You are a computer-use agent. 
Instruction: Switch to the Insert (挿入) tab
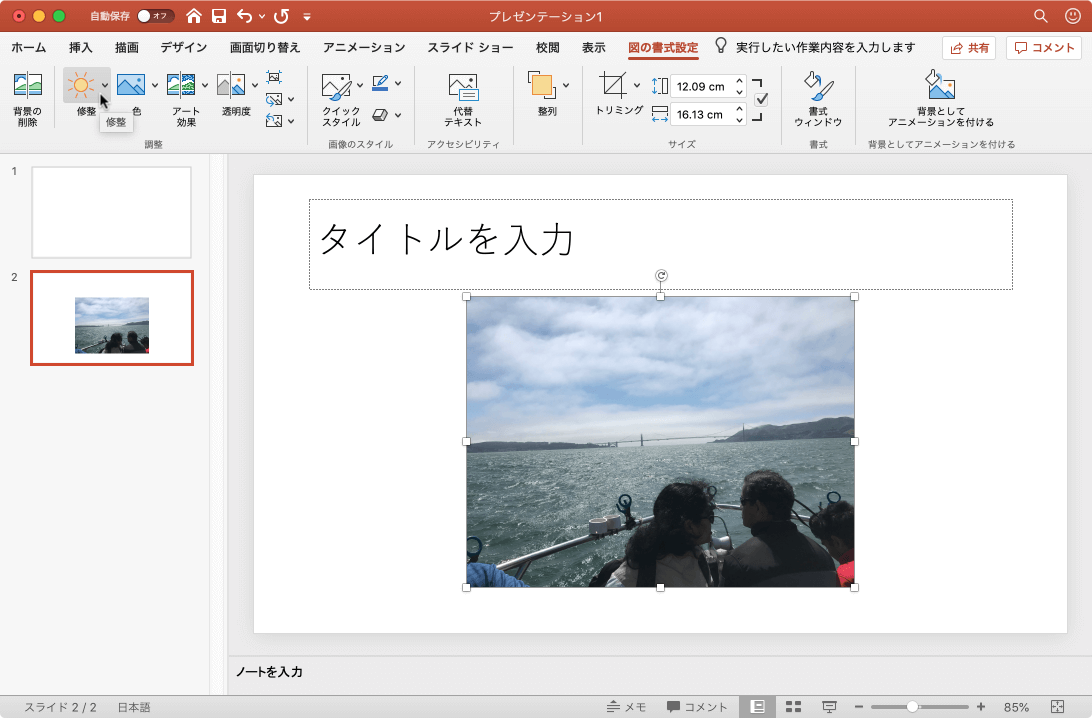(81, 47)
